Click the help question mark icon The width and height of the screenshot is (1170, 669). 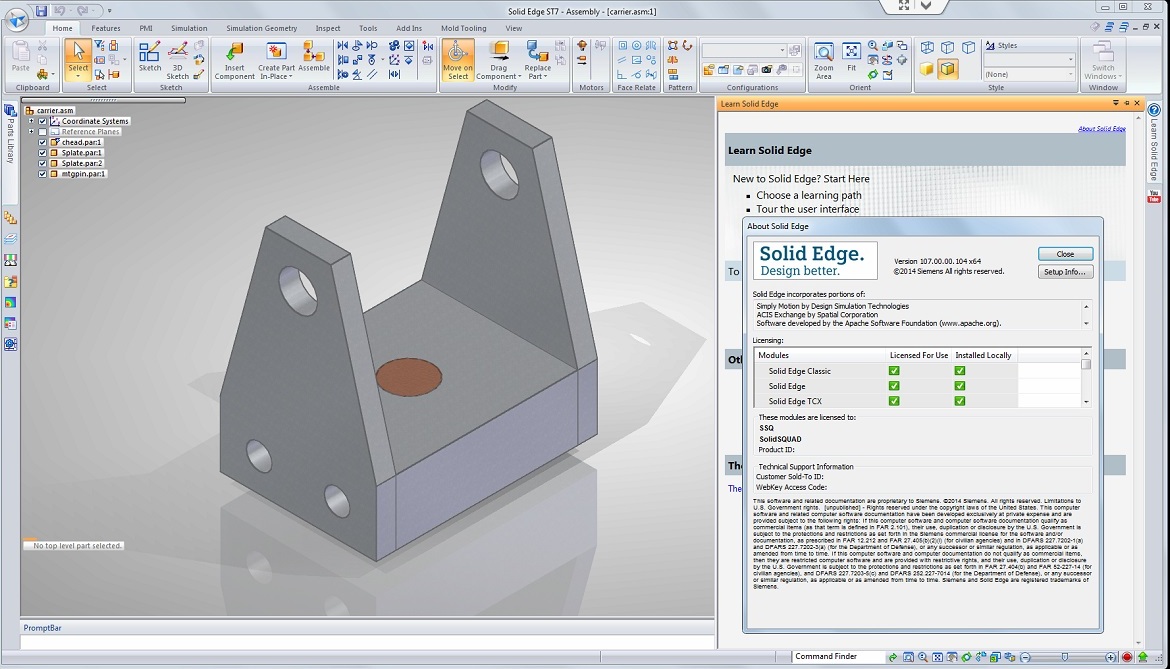(1154, 110)
